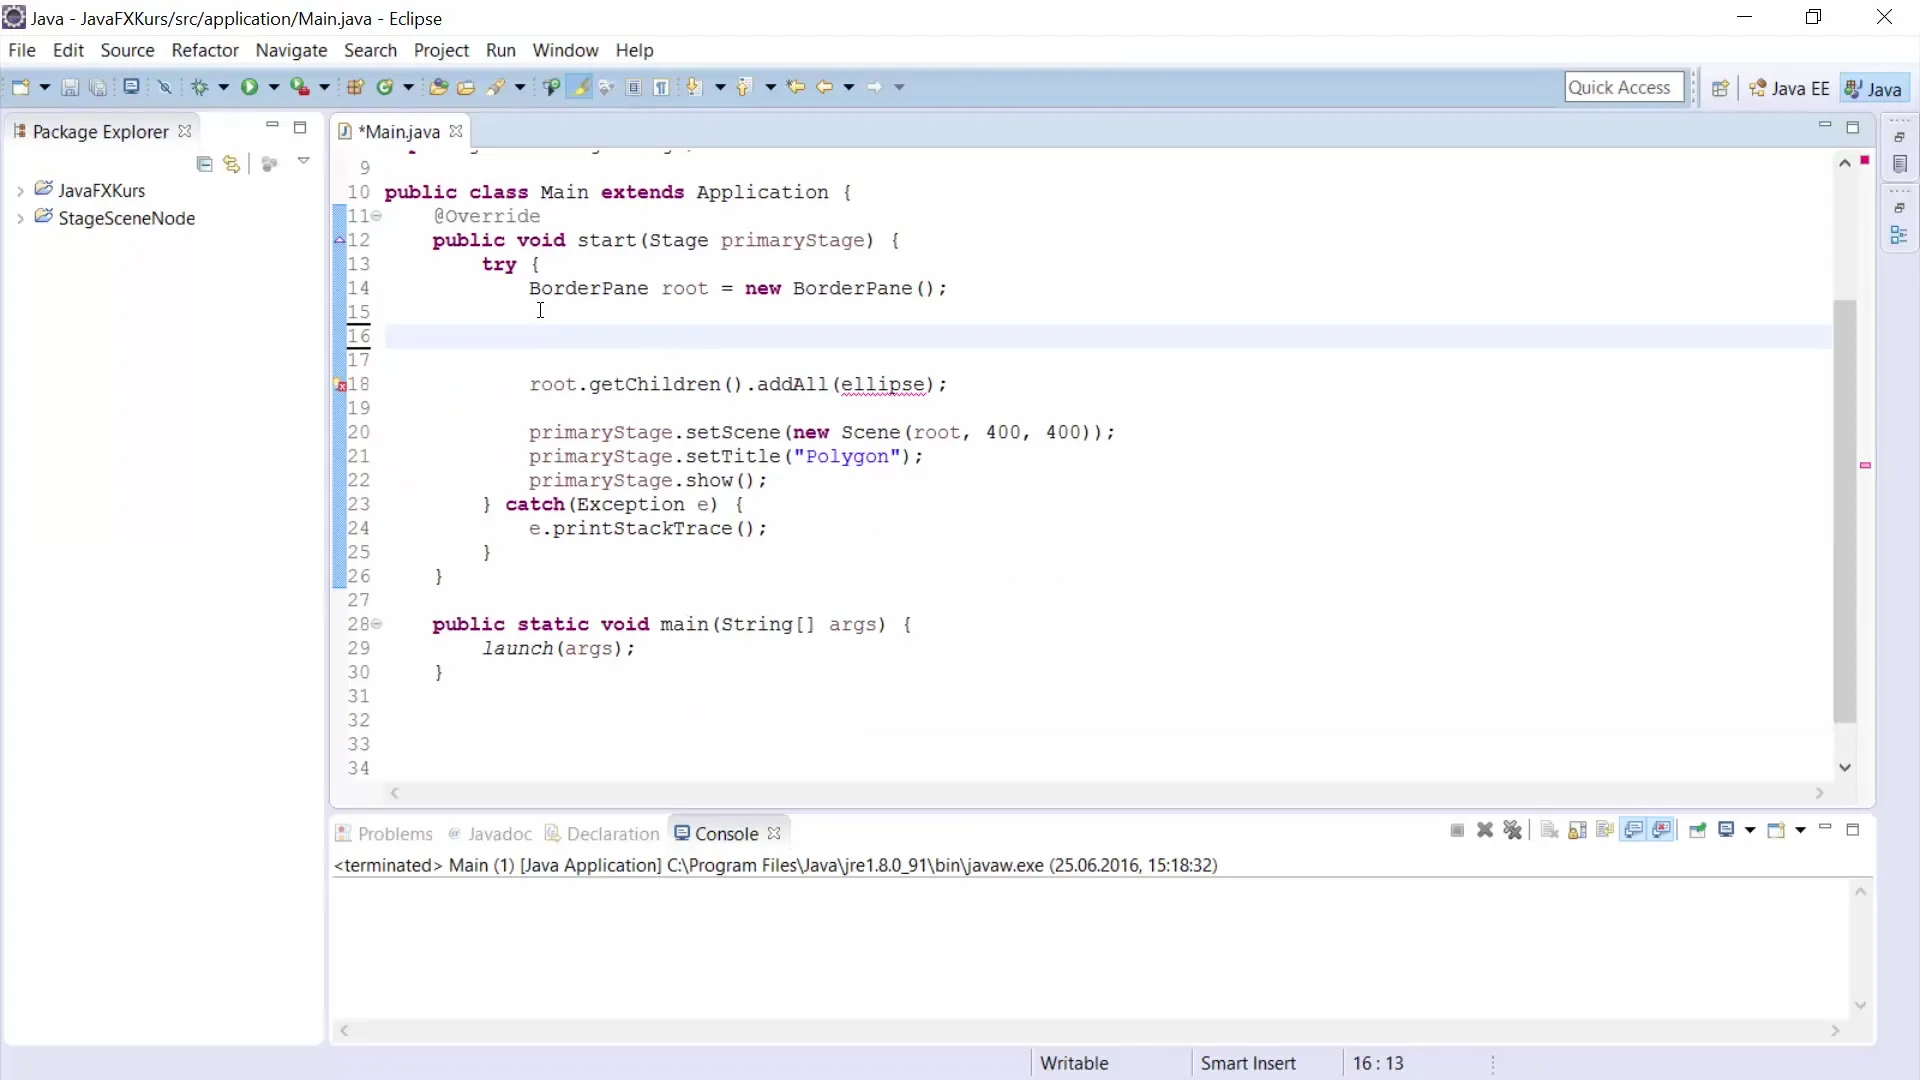1920x1080 pixels.
Task: Click the Run Last Tool coverage icon
Action: coord(299,87)
